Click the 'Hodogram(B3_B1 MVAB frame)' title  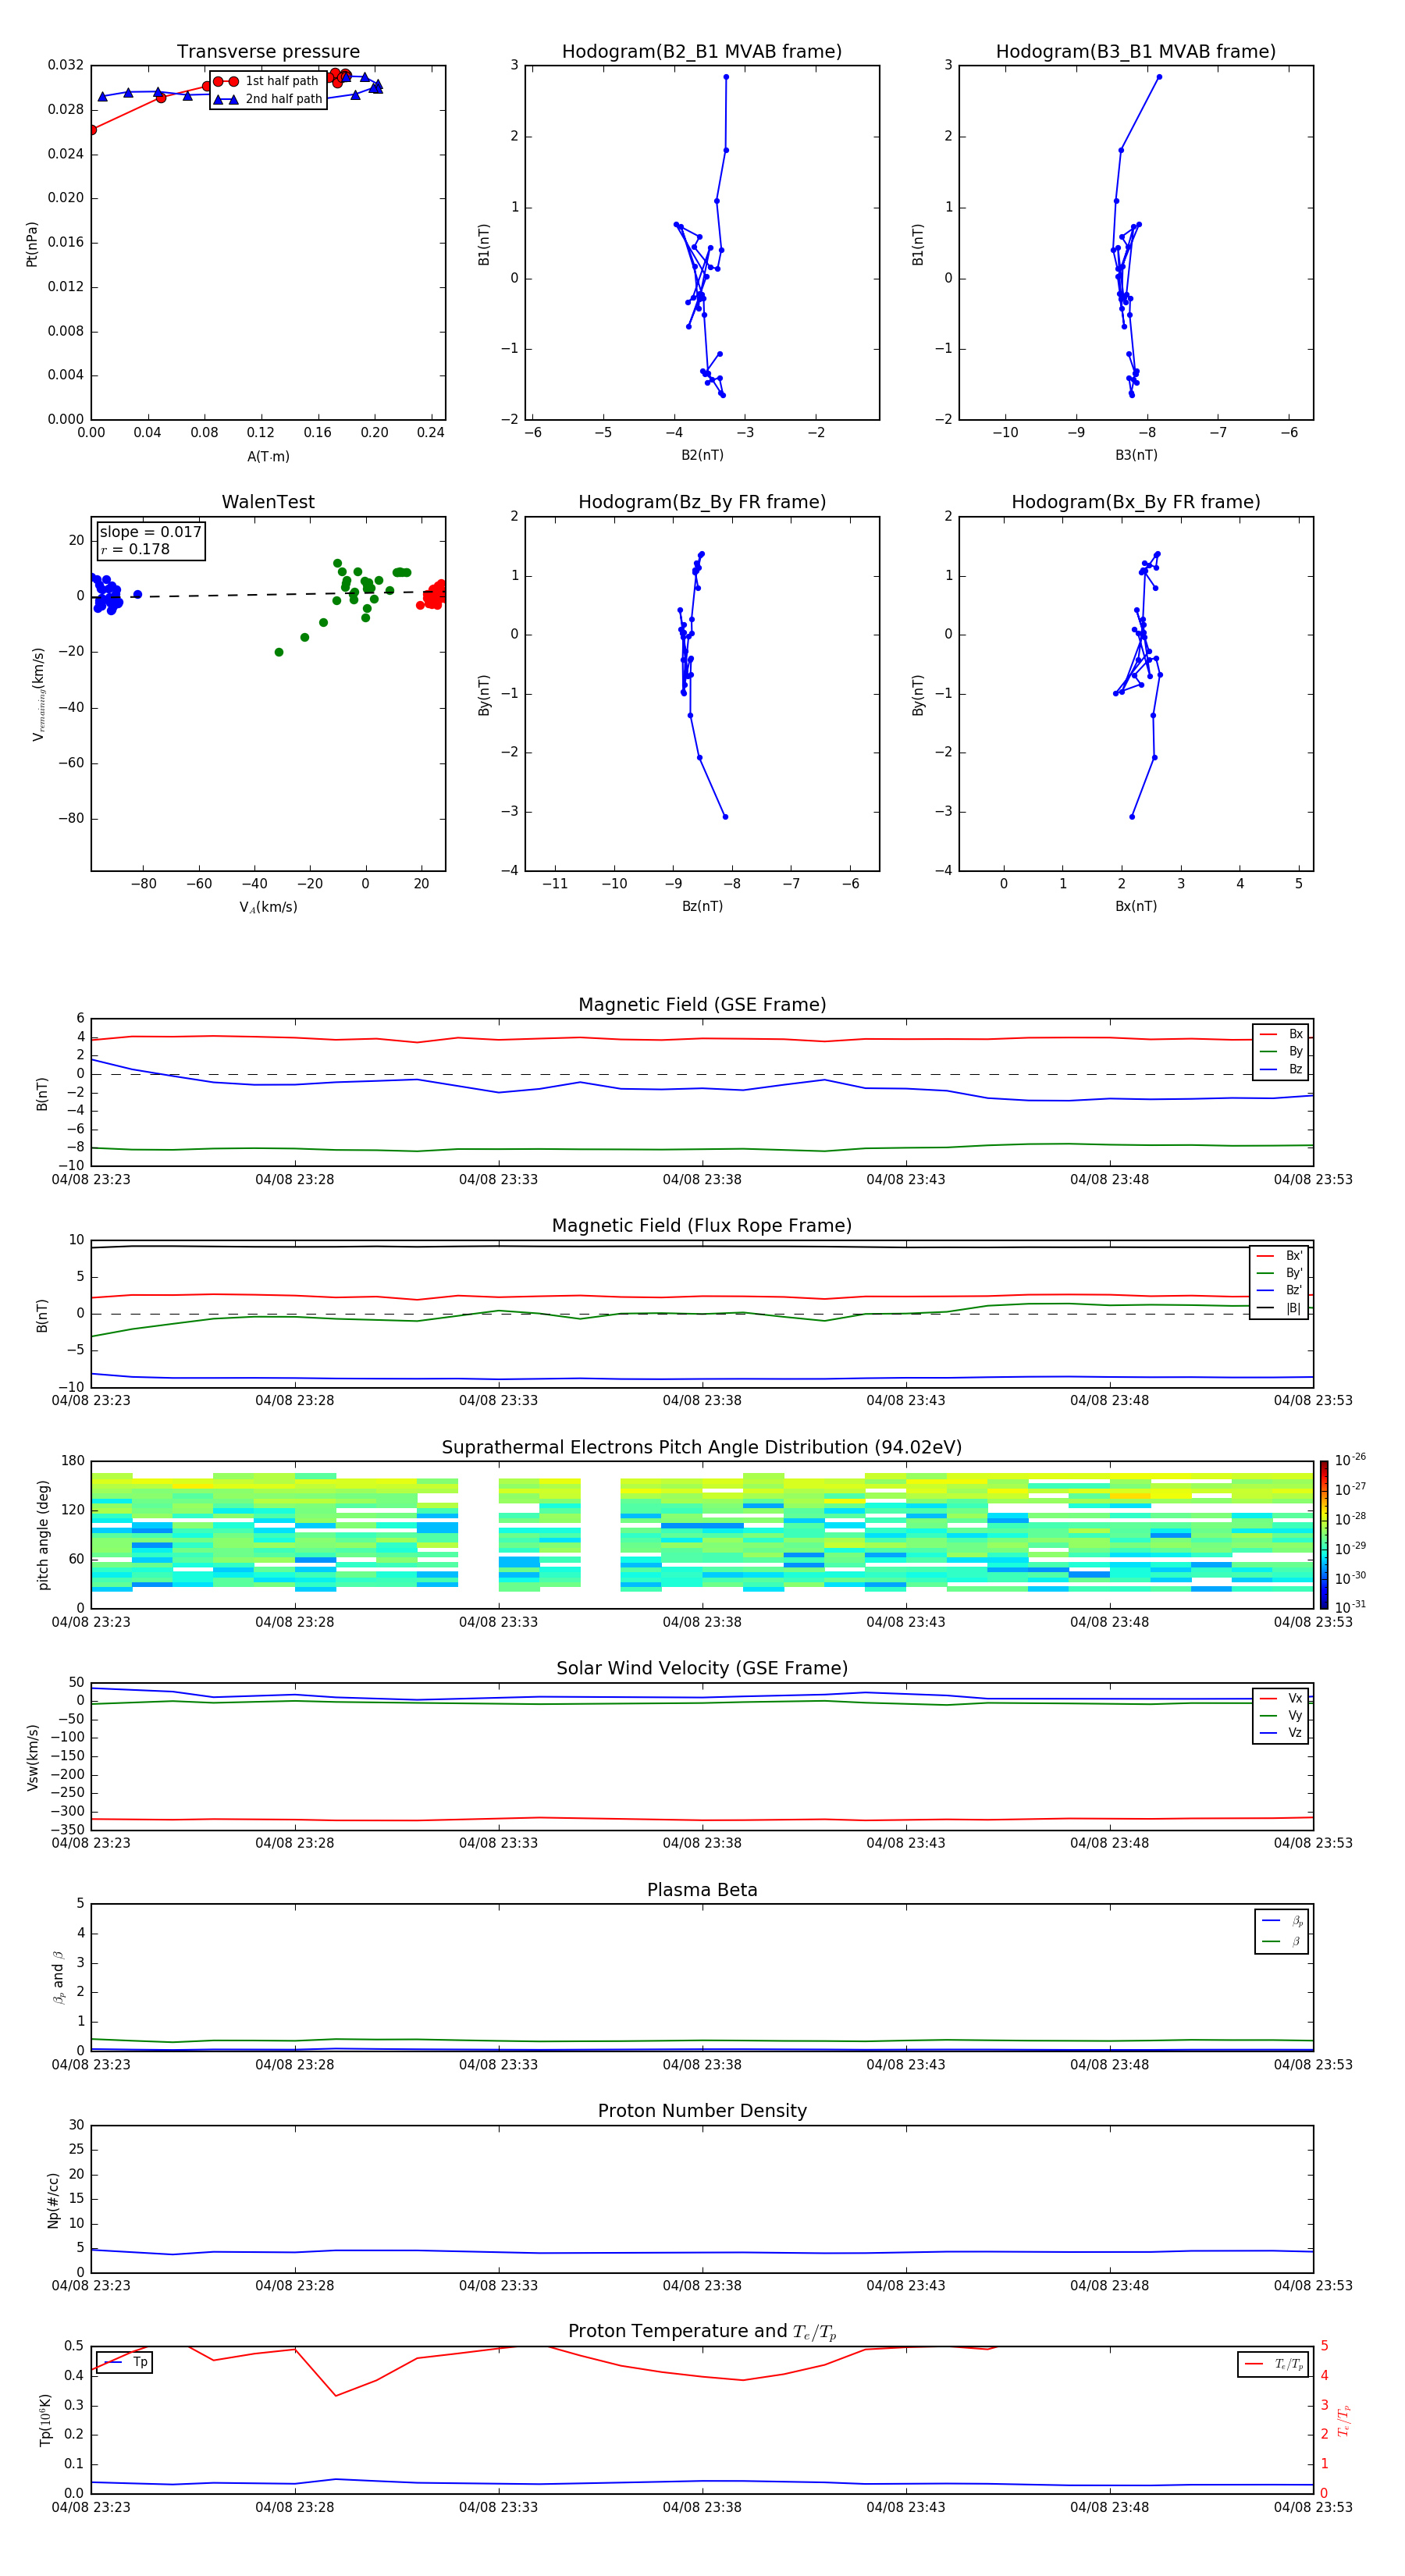(x=1136, y=51)
